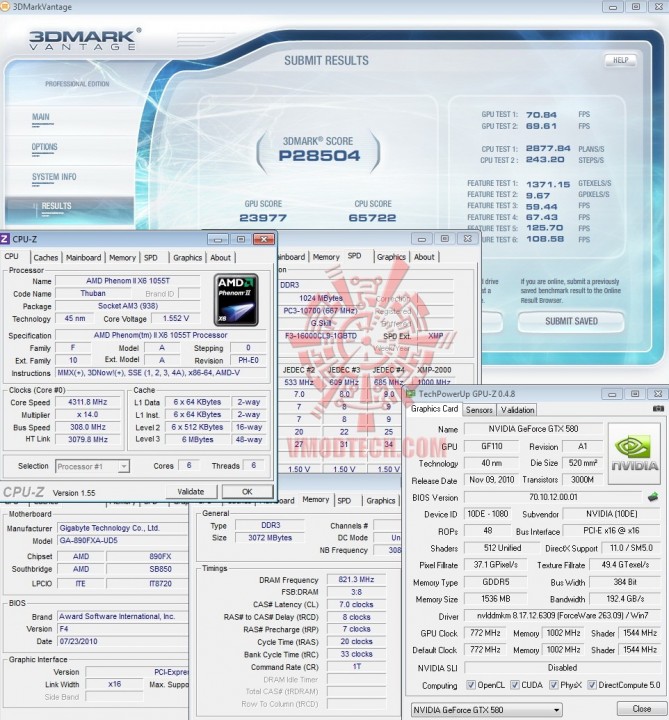Toggle the DirectCompute 5.0 checkbox
The width and height of the screenshot is (669, 720).
click(592, 685)
